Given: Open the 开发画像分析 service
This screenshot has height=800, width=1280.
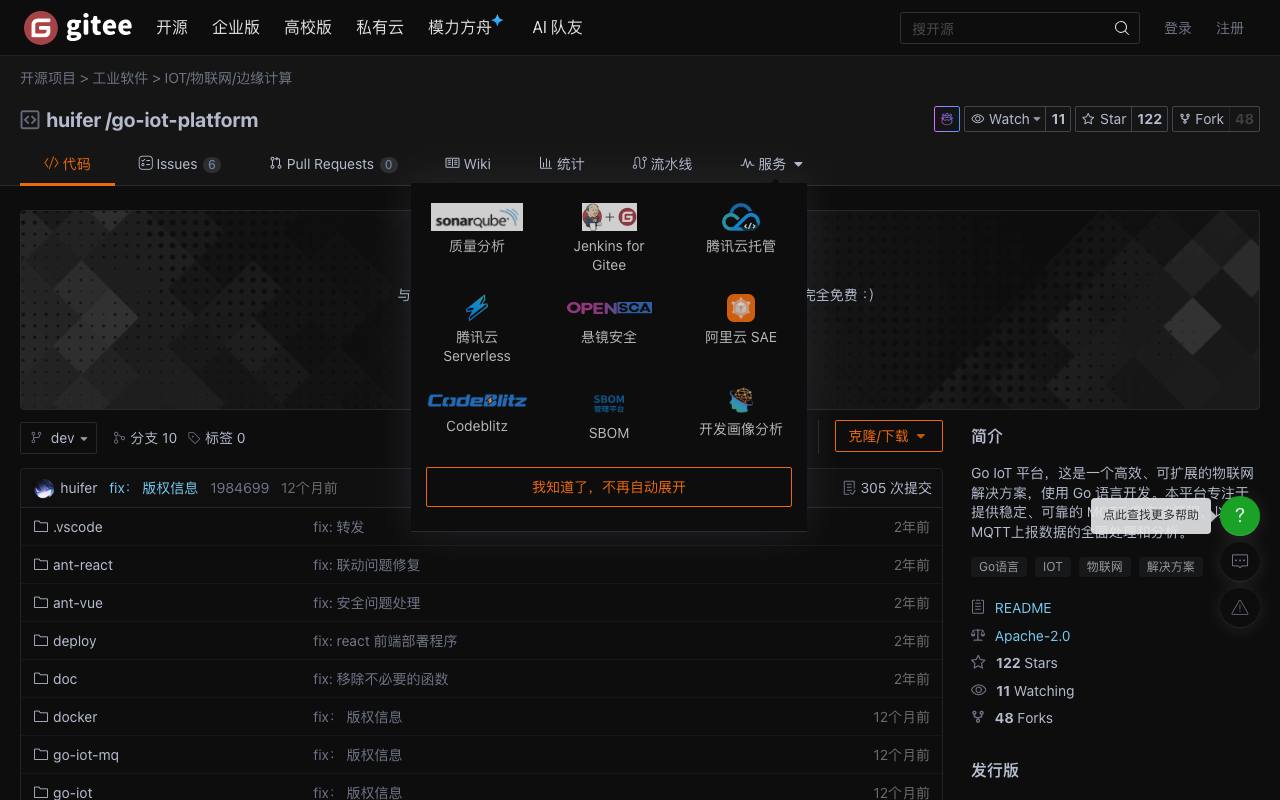Looking at the screenshot, I should (741, 413).
